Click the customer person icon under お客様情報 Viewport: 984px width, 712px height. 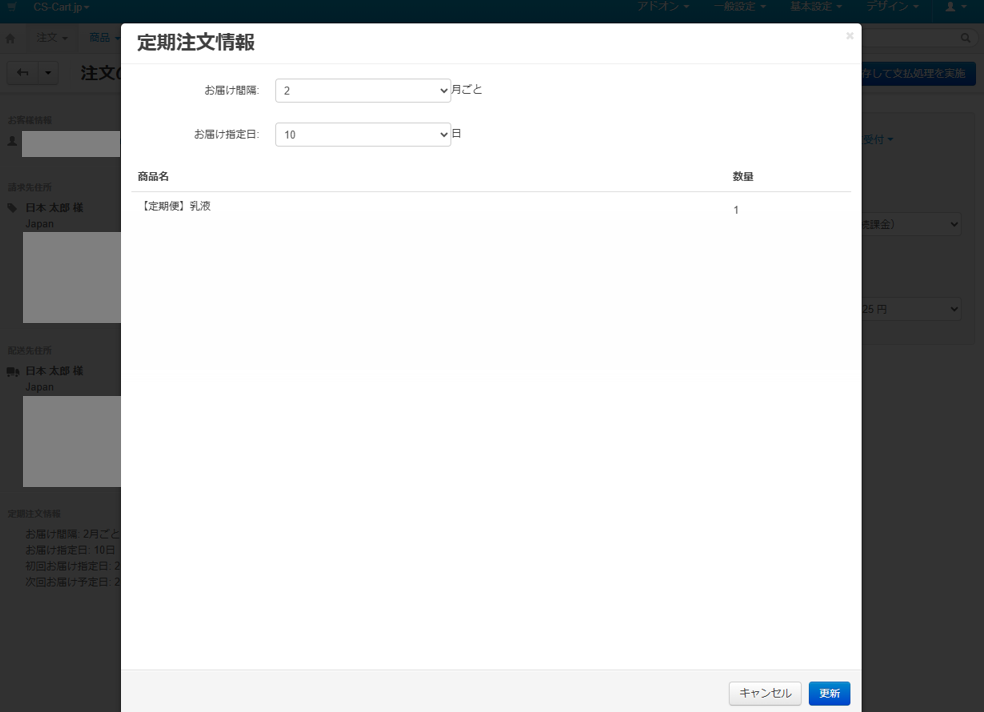tap(12, 142)
